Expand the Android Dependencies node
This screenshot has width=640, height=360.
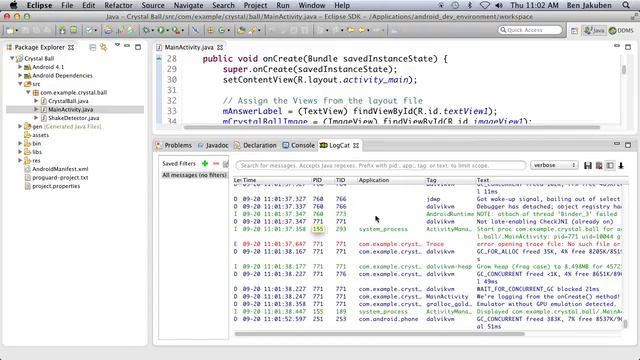coord(20,75)
